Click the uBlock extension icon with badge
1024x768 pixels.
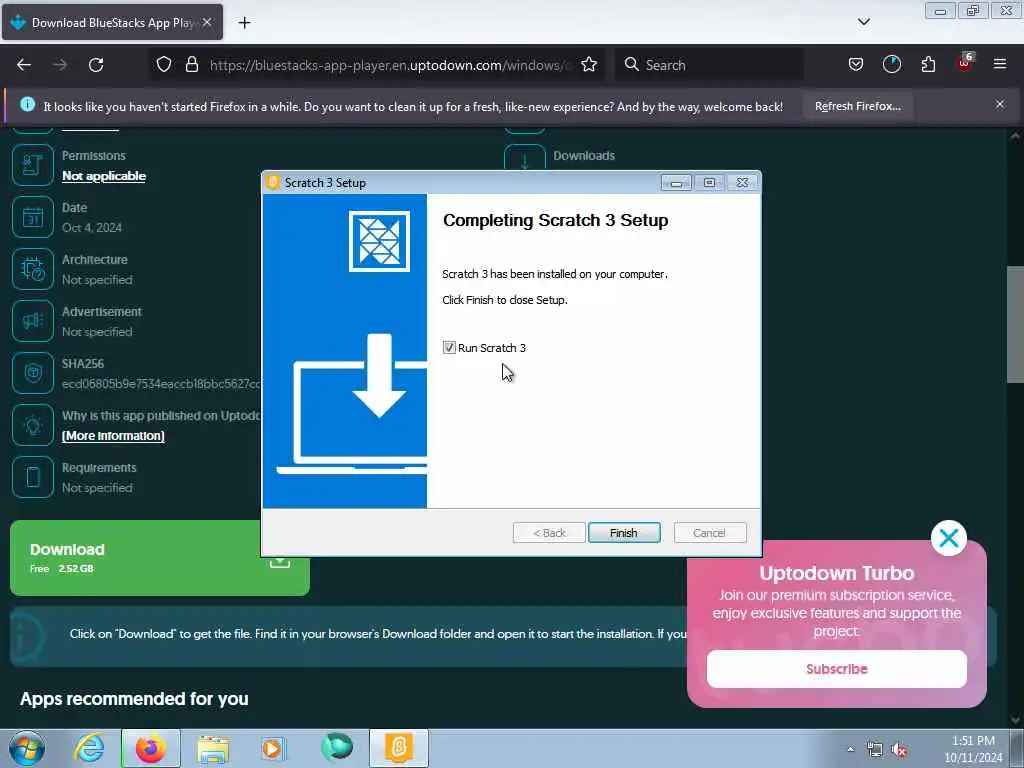(x=965, y=63)
